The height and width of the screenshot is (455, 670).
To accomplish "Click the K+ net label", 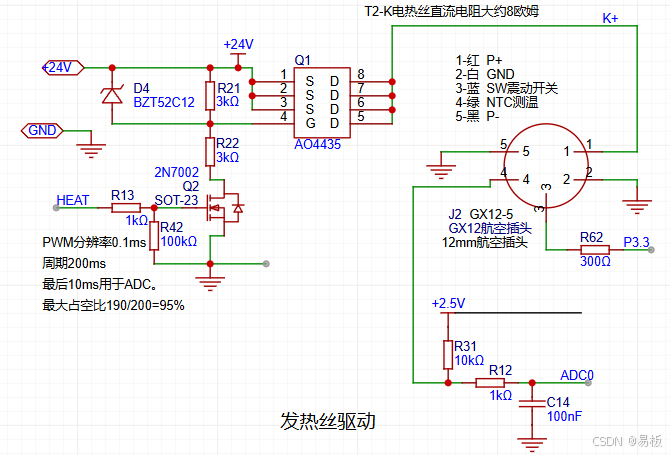I will point(610,18).
